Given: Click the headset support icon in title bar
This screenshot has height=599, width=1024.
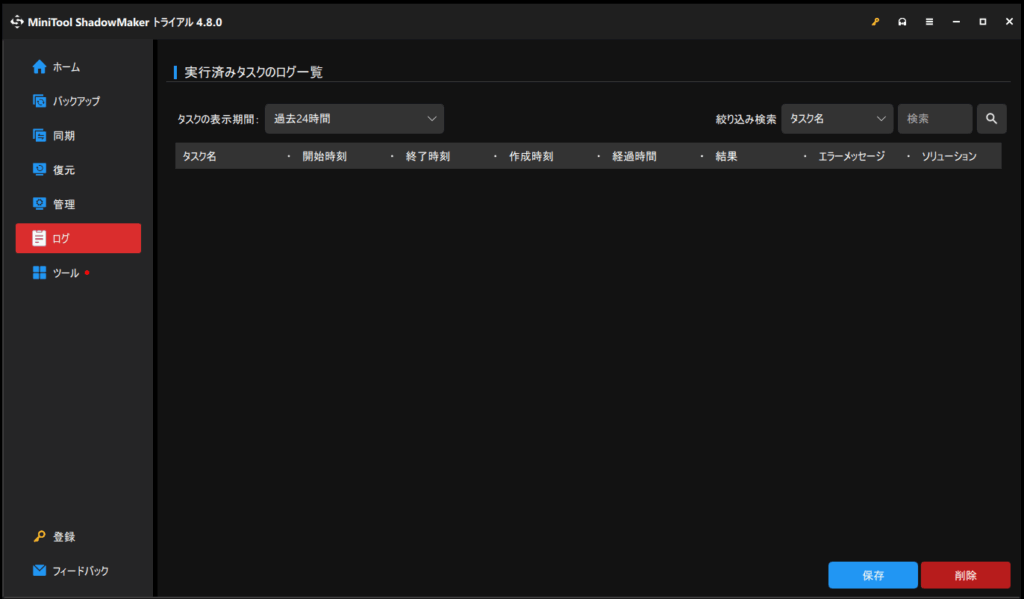Looking at the screenshot, I should 902,21.
